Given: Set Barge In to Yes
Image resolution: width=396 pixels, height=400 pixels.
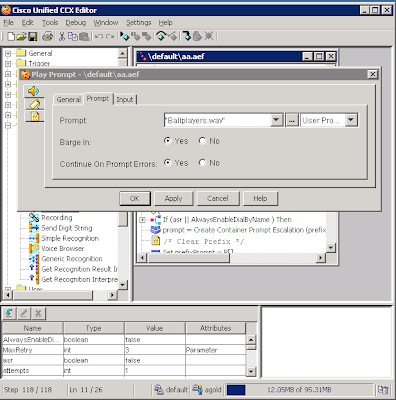Looking at the screenshot, I should pyautogui.click(x=168, y=141).
